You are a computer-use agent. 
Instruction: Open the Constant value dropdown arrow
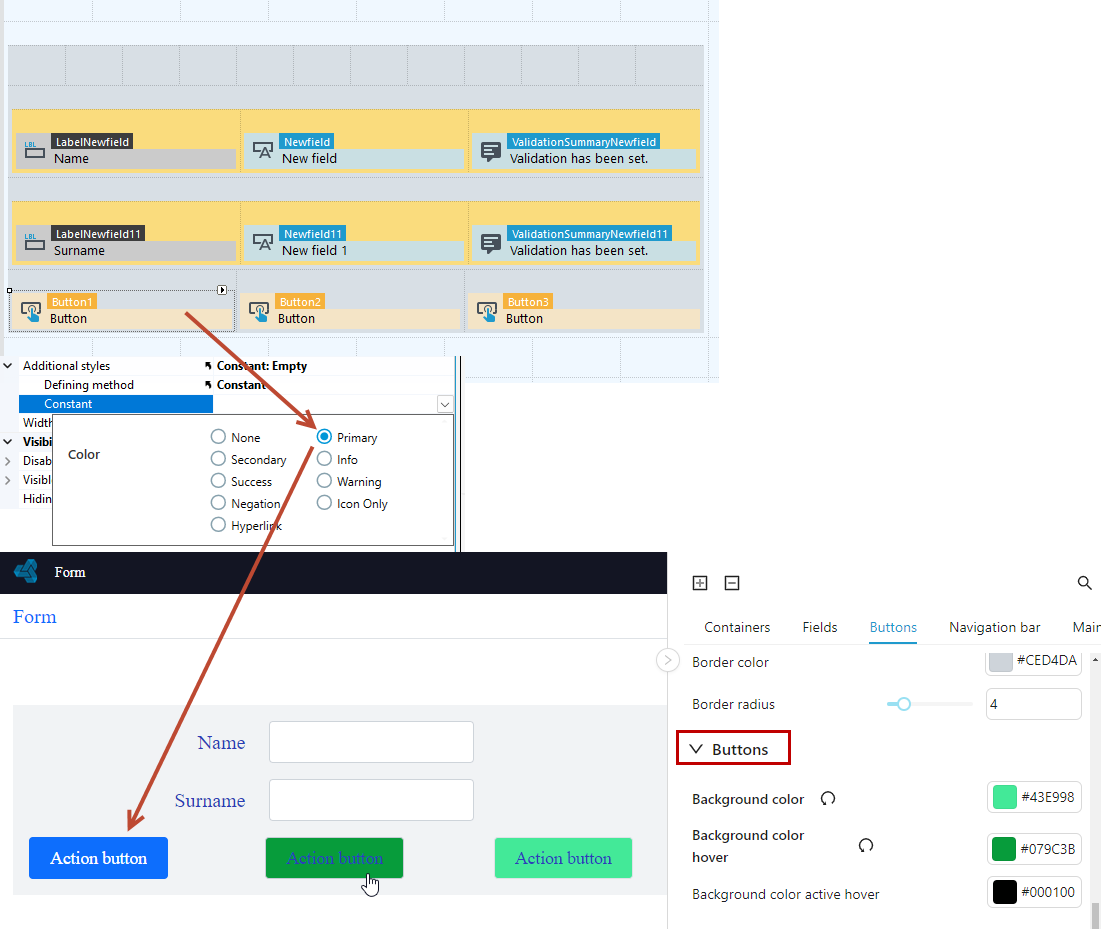pos(445,404)
